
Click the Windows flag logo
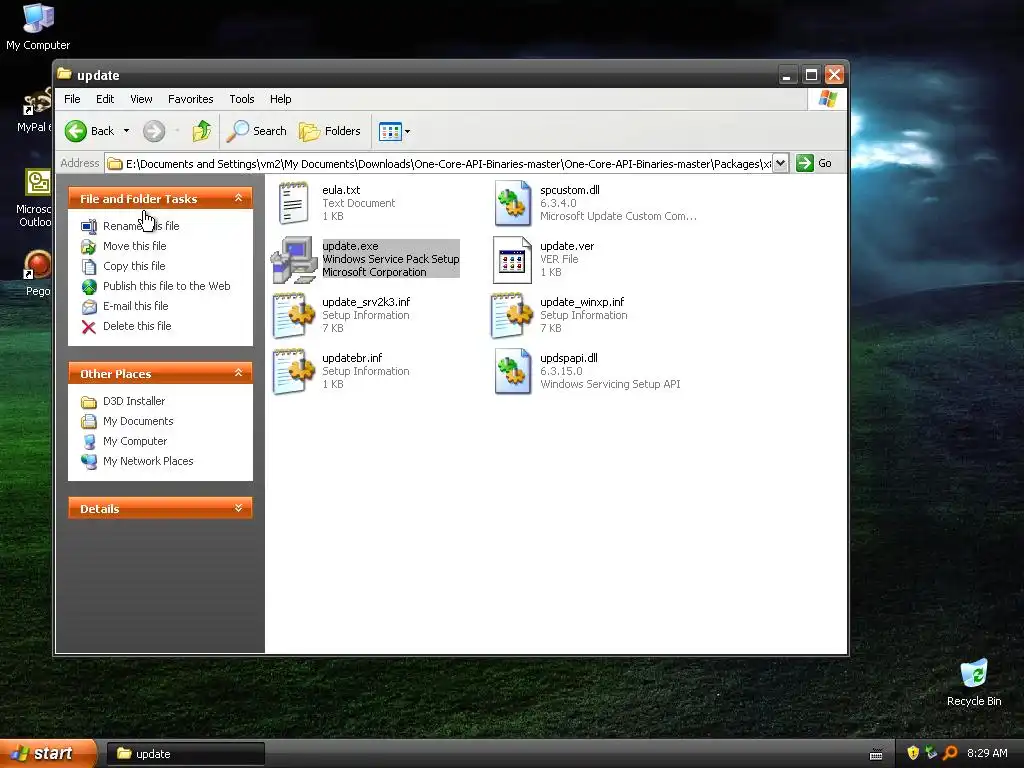pyautogui.click(x=827, y=99)
